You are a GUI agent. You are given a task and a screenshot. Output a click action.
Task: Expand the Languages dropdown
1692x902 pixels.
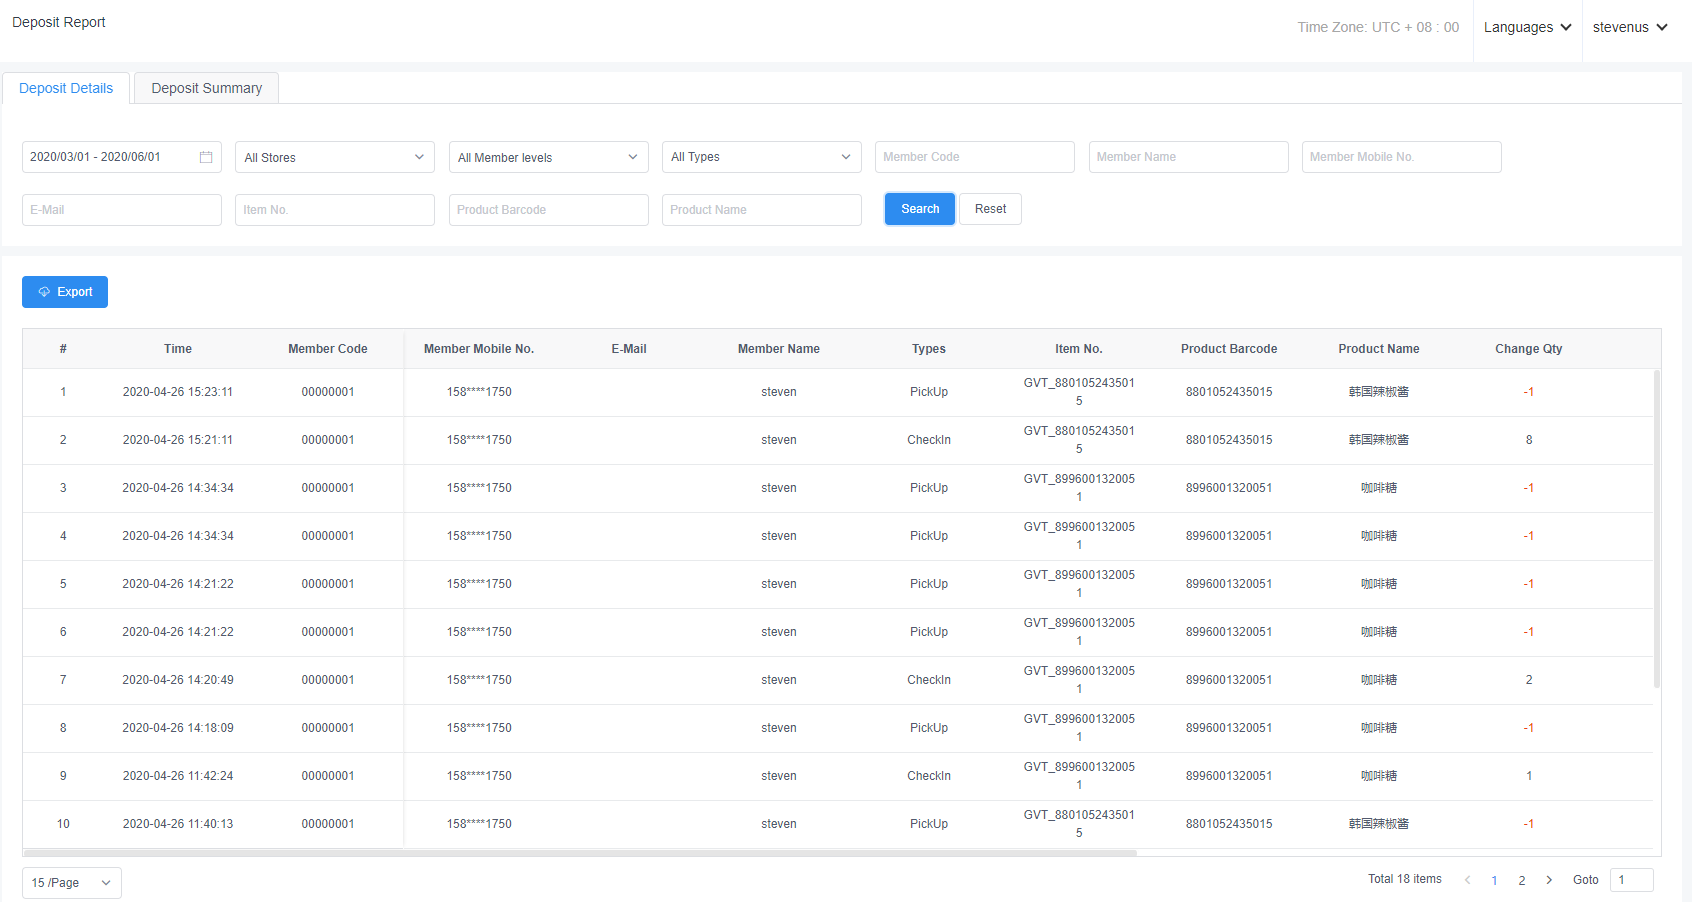click(1527, 27)
